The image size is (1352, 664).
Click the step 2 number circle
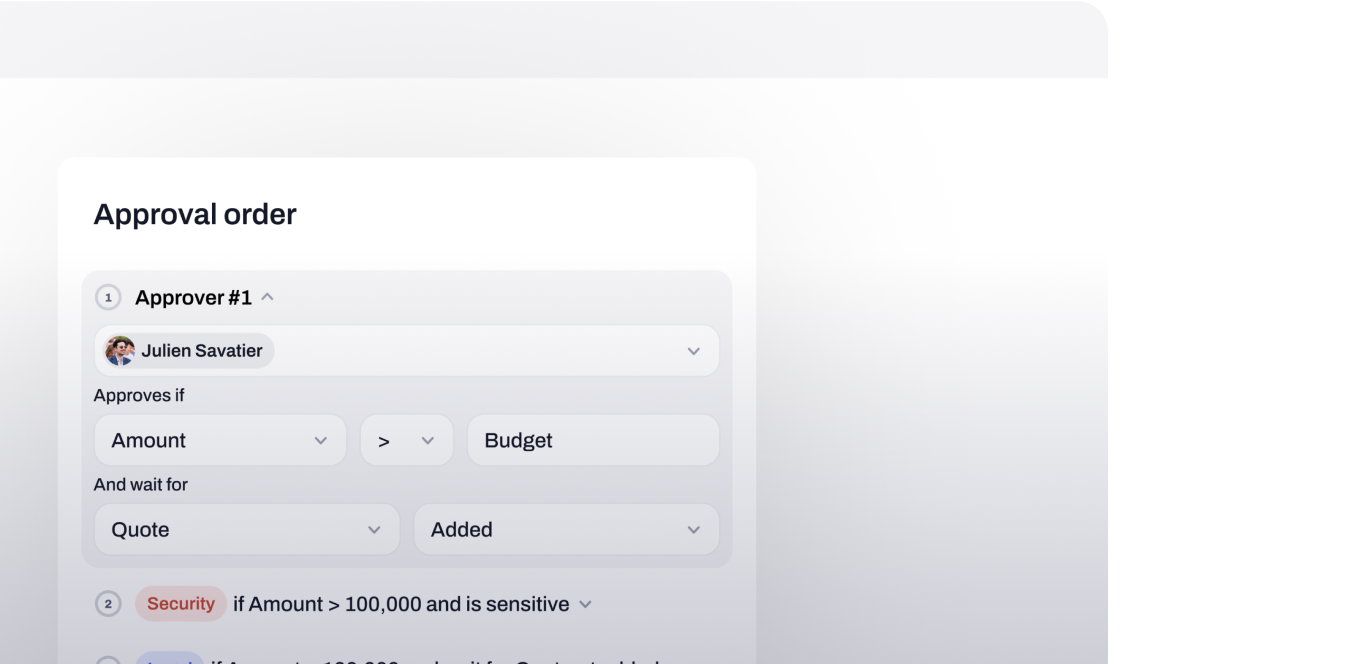click(108, 604)
